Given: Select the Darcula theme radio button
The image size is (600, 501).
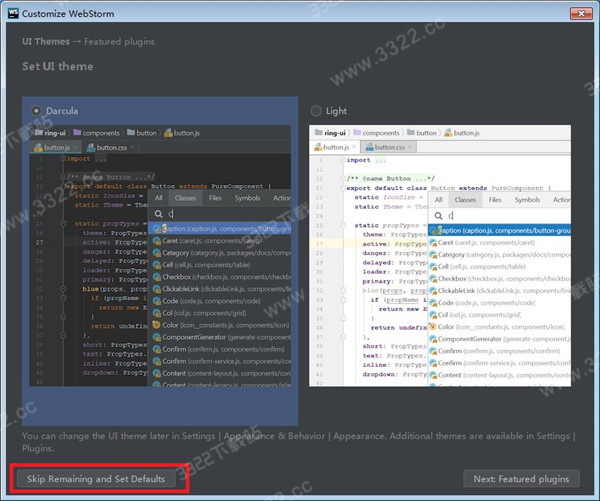Looking at the screenshot, I should coord(36,111).
